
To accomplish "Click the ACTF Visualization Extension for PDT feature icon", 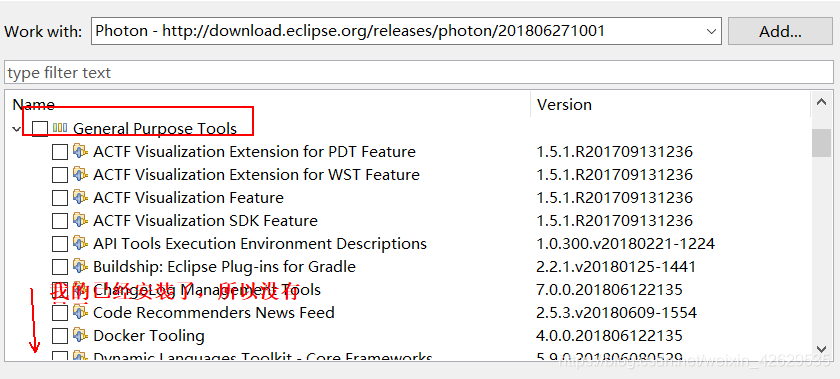I will coord(80,151).
